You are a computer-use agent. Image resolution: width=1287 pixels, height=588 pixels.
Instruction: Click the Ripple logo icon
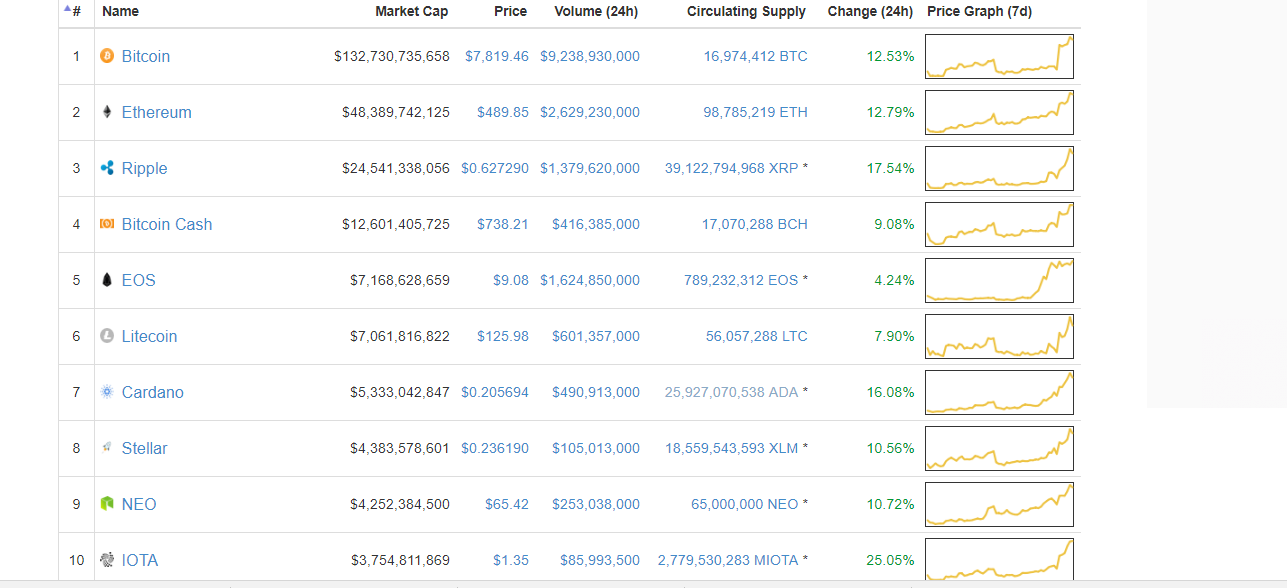coord(107,168)
